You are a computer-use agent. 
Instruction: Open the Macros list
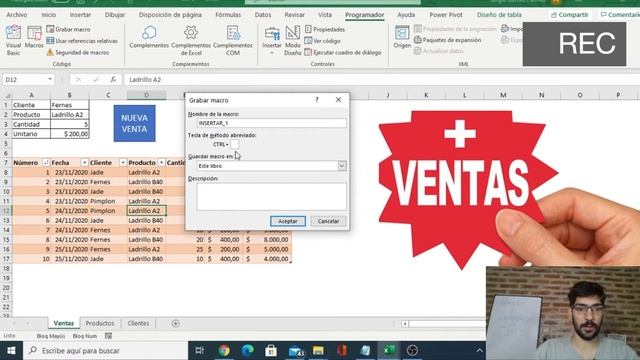click(x=34, y=37)
